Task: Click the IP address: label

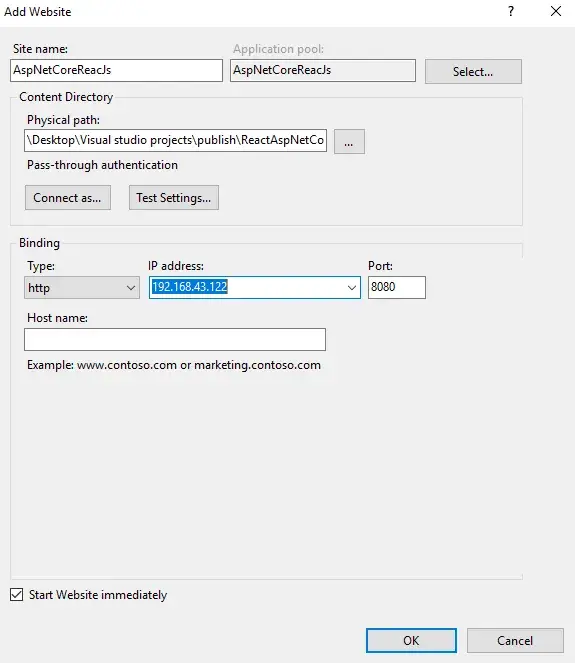Action: (x=176, y=266)
